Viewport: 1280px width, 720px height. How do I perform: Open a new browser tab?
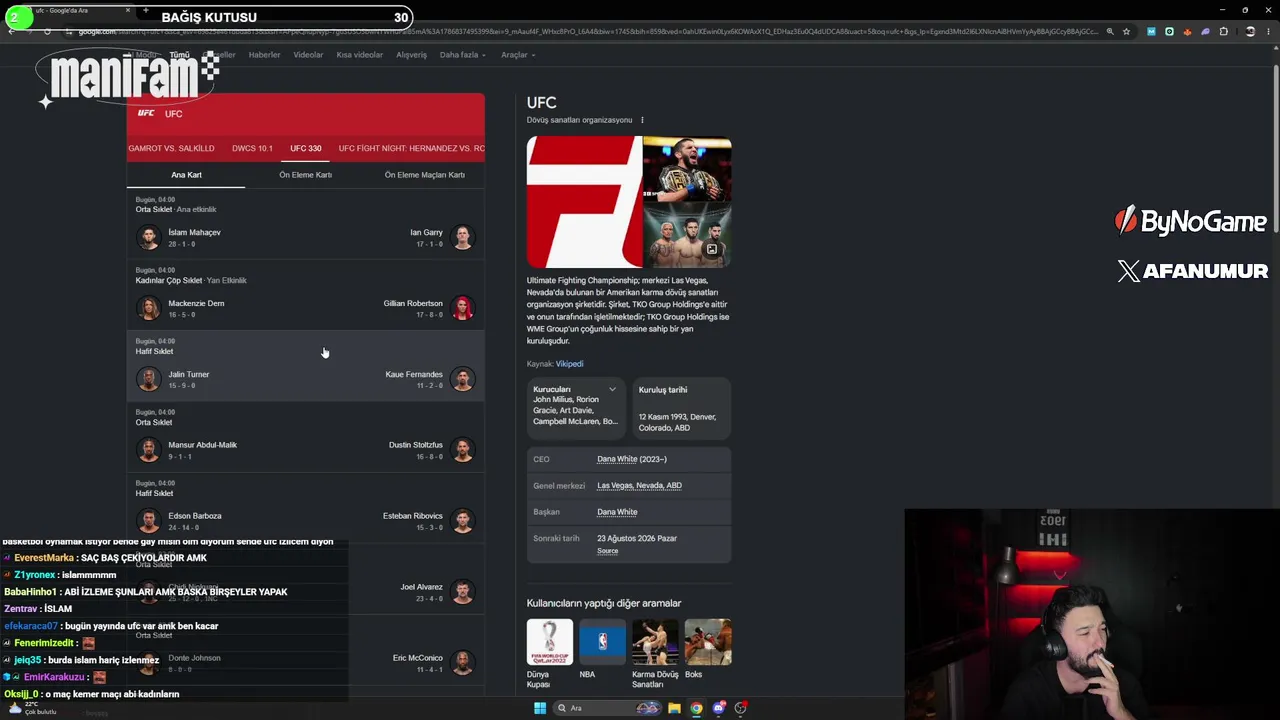click(146, 11)
